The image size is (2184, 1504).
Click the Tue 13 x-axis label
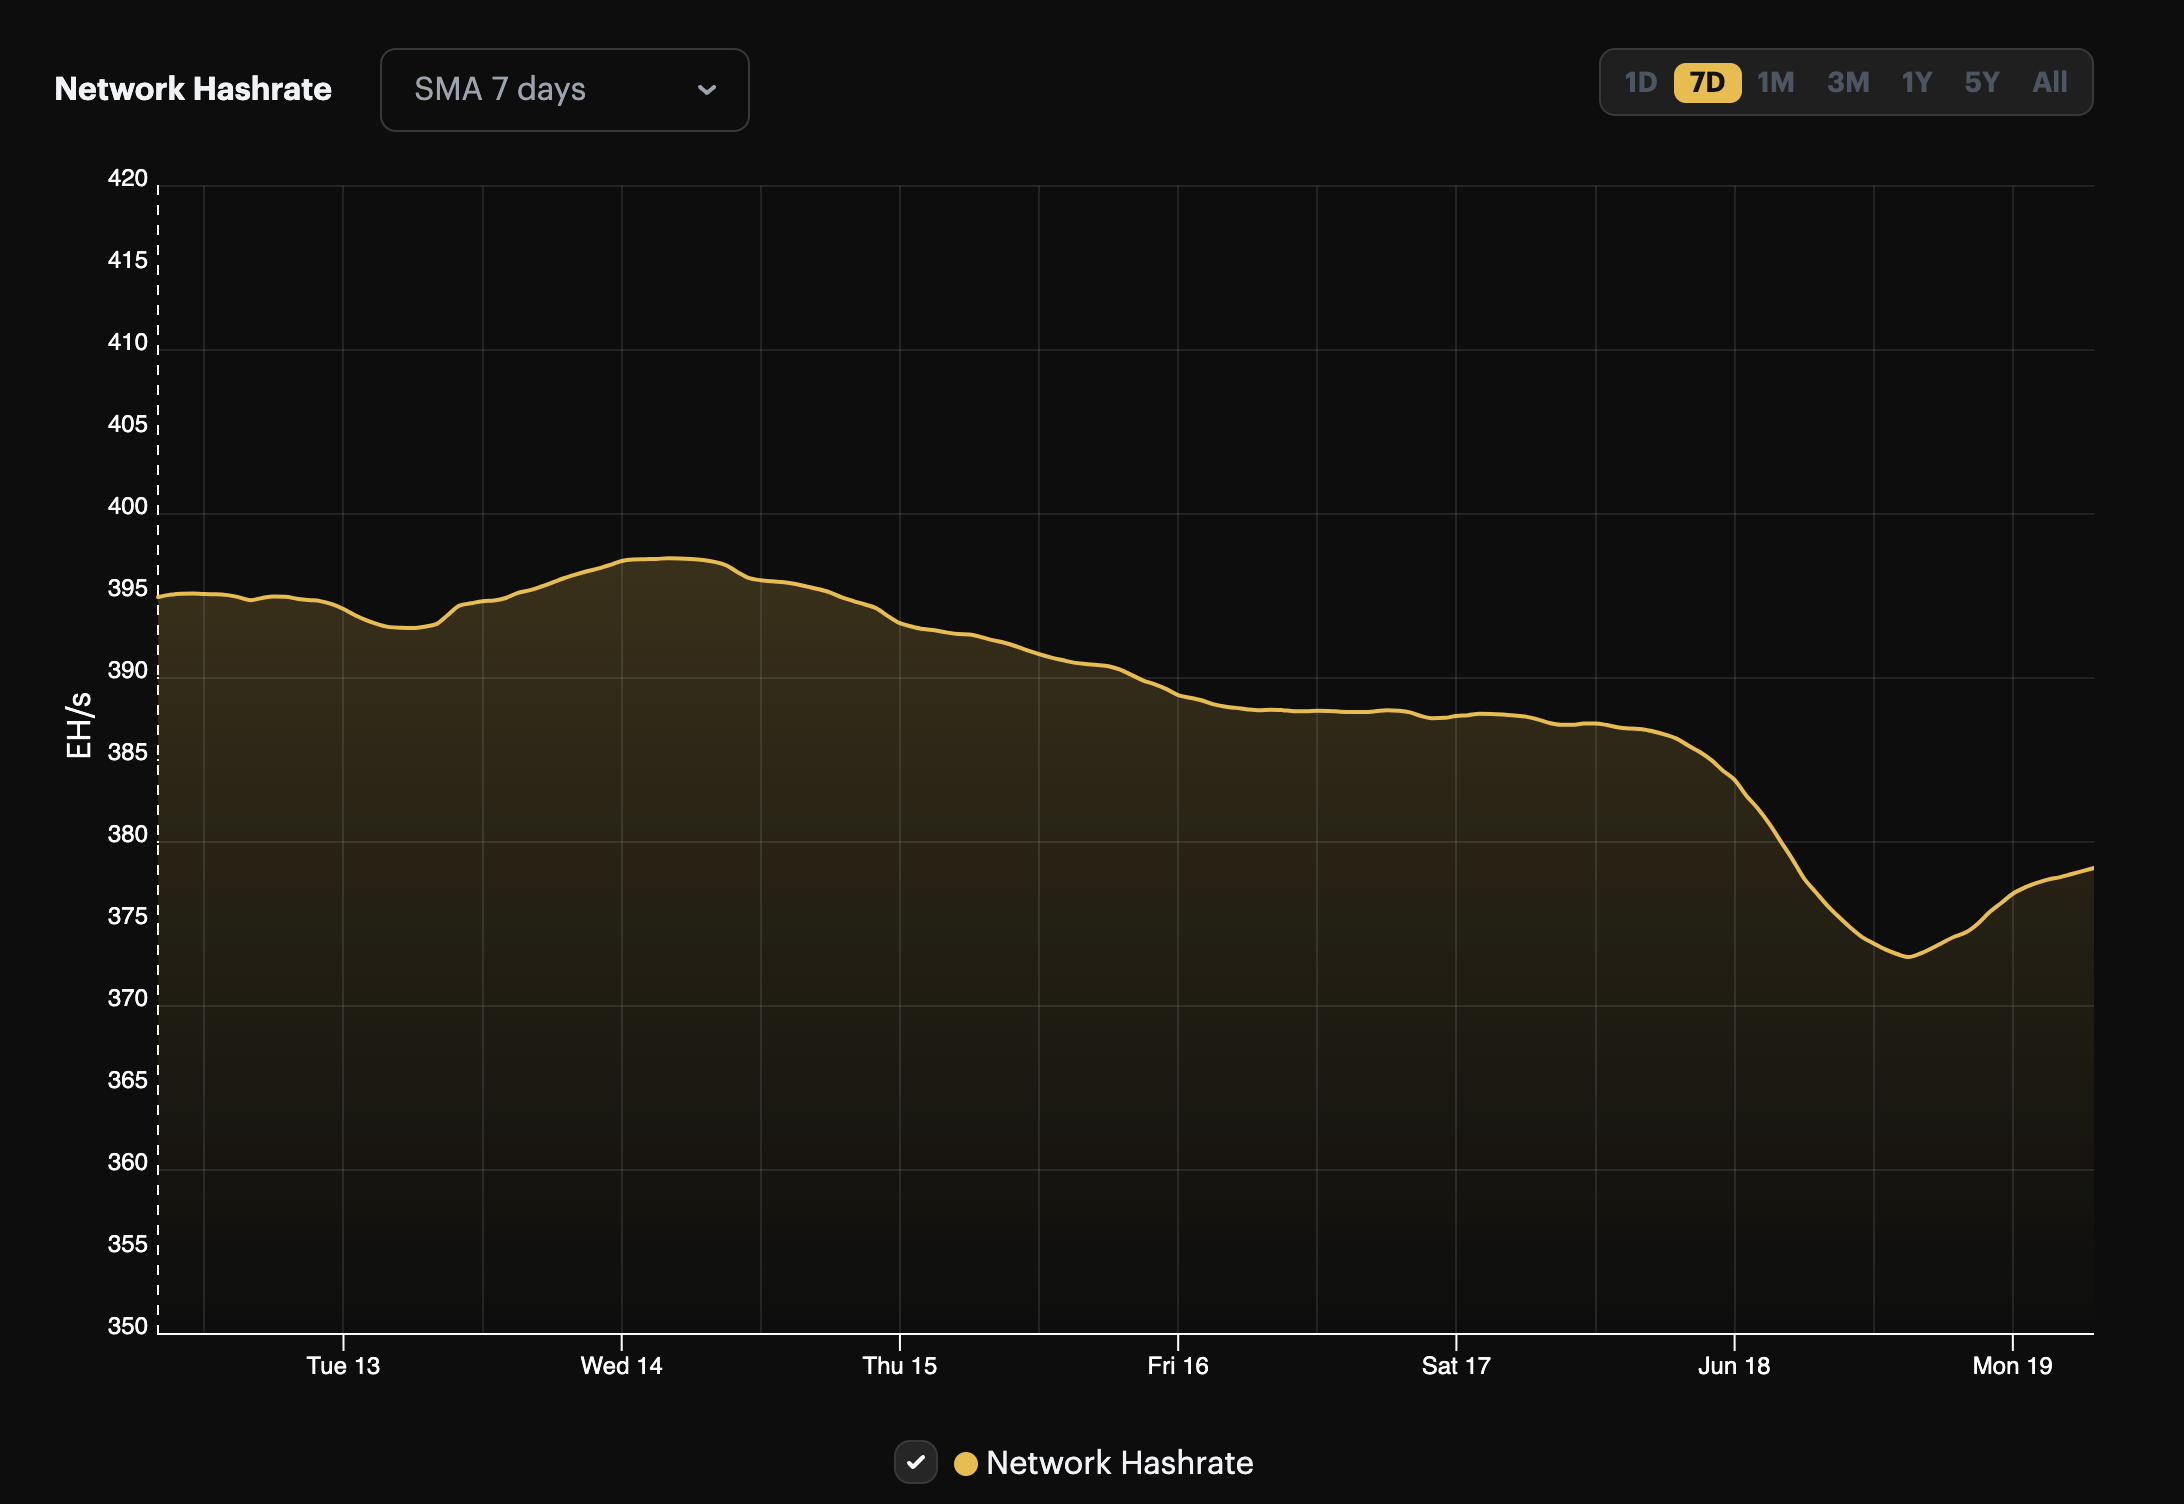343,1366
